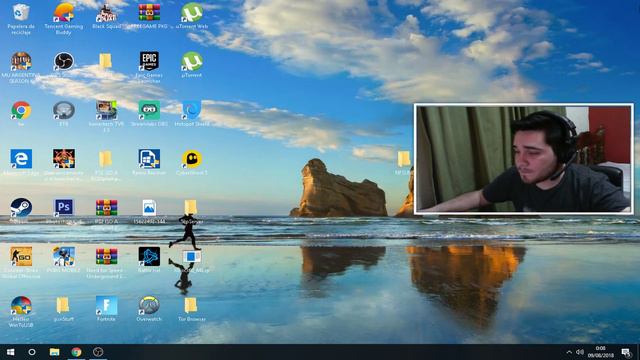This screenshot has height=360, width=640.
Task: Select the unnamed folder beside Epic Games Launcher
Action: (105, 61)
